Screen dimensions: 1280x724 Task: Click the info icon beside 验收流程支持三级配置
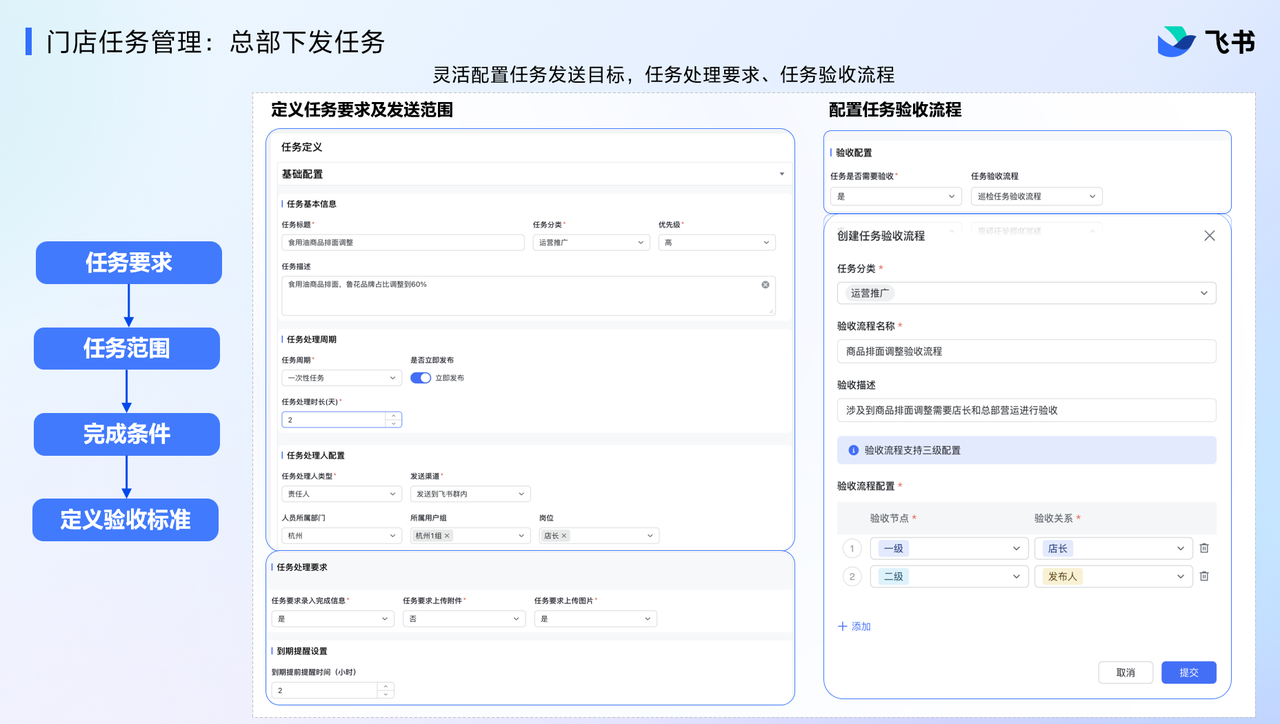pyautogui.click(x=853, y=450)
